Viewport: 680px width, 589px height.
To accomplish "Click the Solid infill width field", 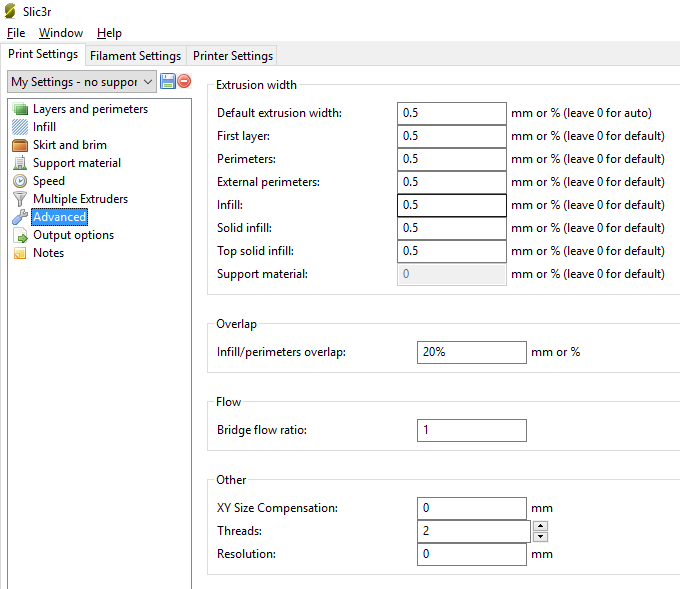I will pyautogui.click(x=451, y=228).
